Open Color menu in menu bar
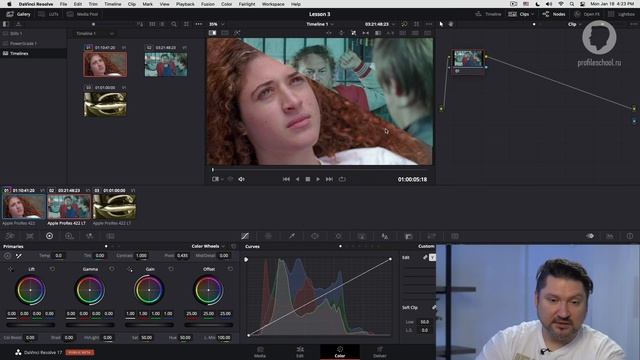Viewport: 640px width, 360px height. pos(227,4)
